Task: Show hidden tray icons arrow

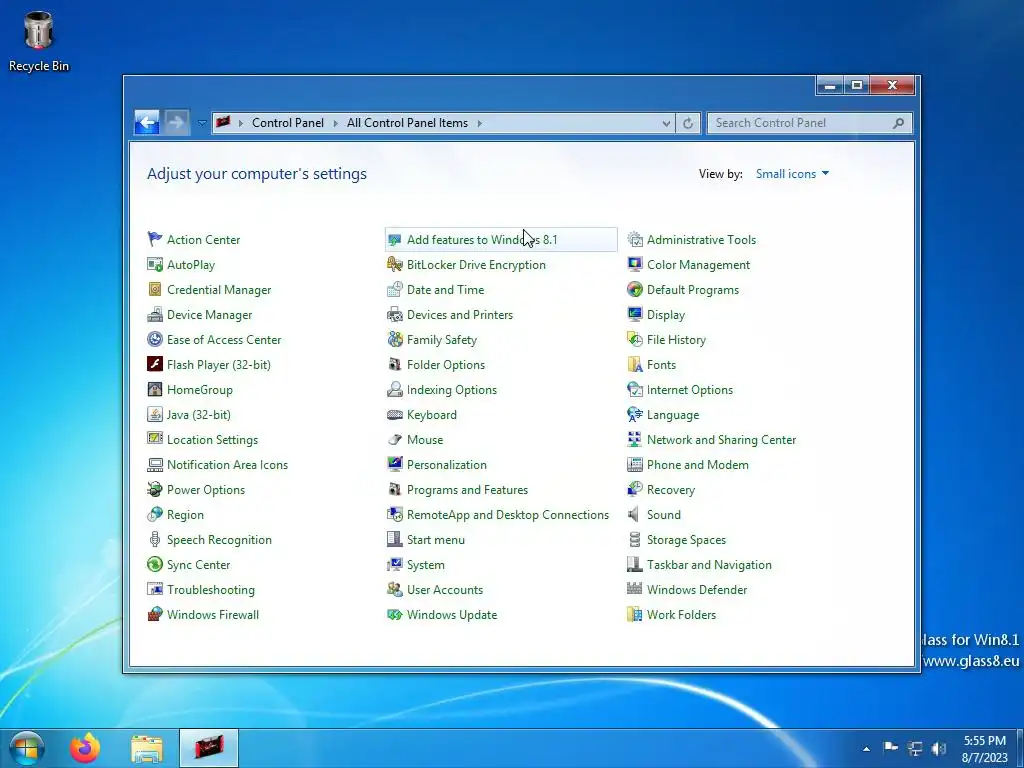Action: click(x=867, y=749)
